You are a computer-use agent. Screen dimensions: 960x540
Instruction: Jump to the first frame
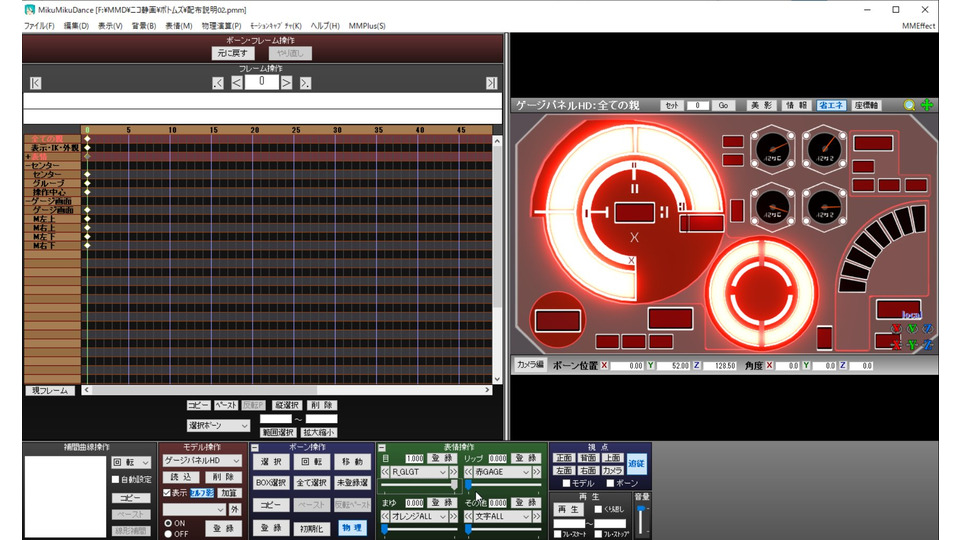tap(36, 83)
